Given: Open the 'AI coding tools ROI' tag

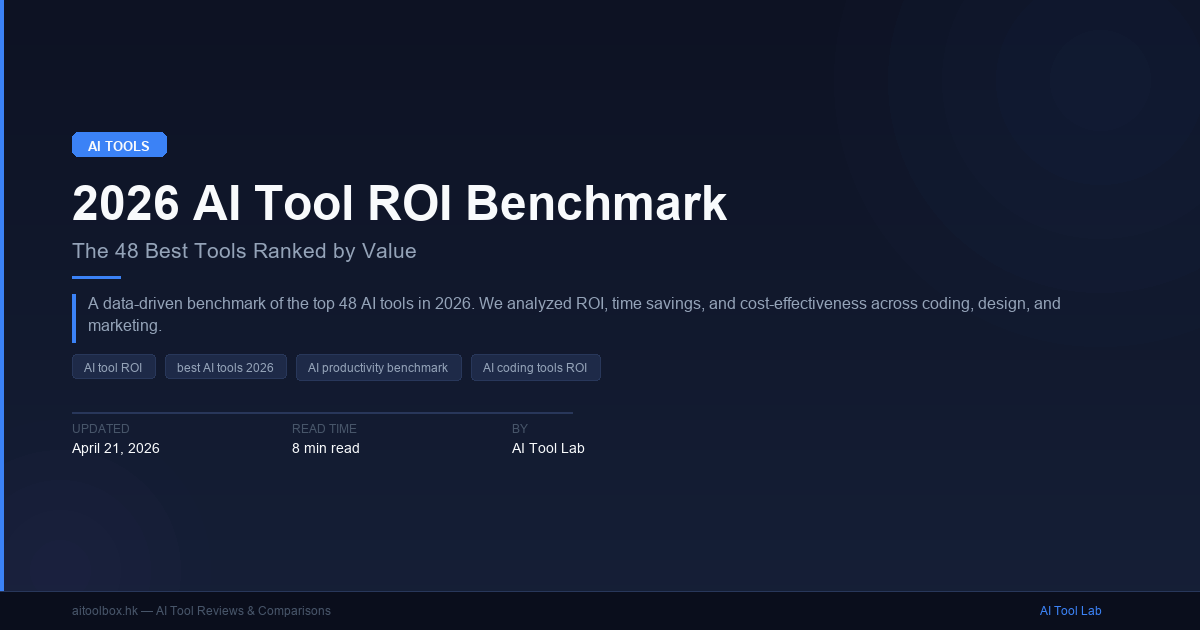Looking at the screenshot, I should tap(535, 368).
